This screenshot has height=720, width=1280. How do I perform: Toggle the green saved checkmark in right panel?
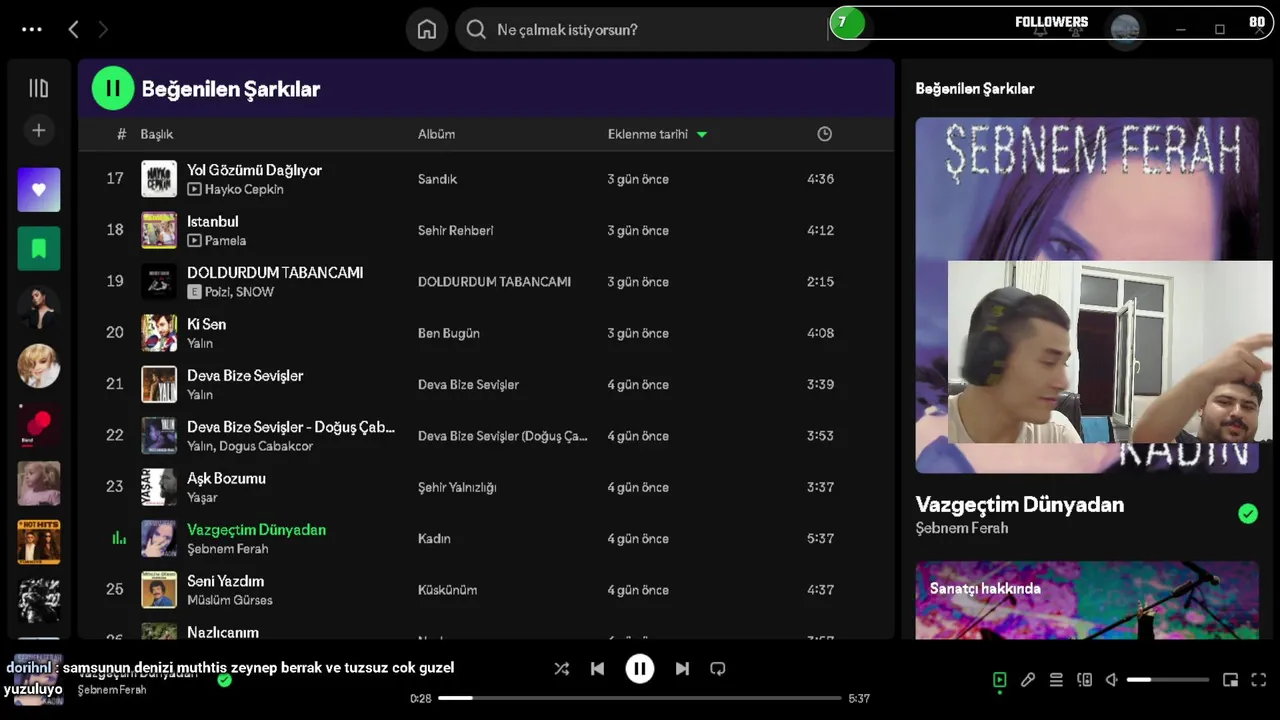(1248, 514)
